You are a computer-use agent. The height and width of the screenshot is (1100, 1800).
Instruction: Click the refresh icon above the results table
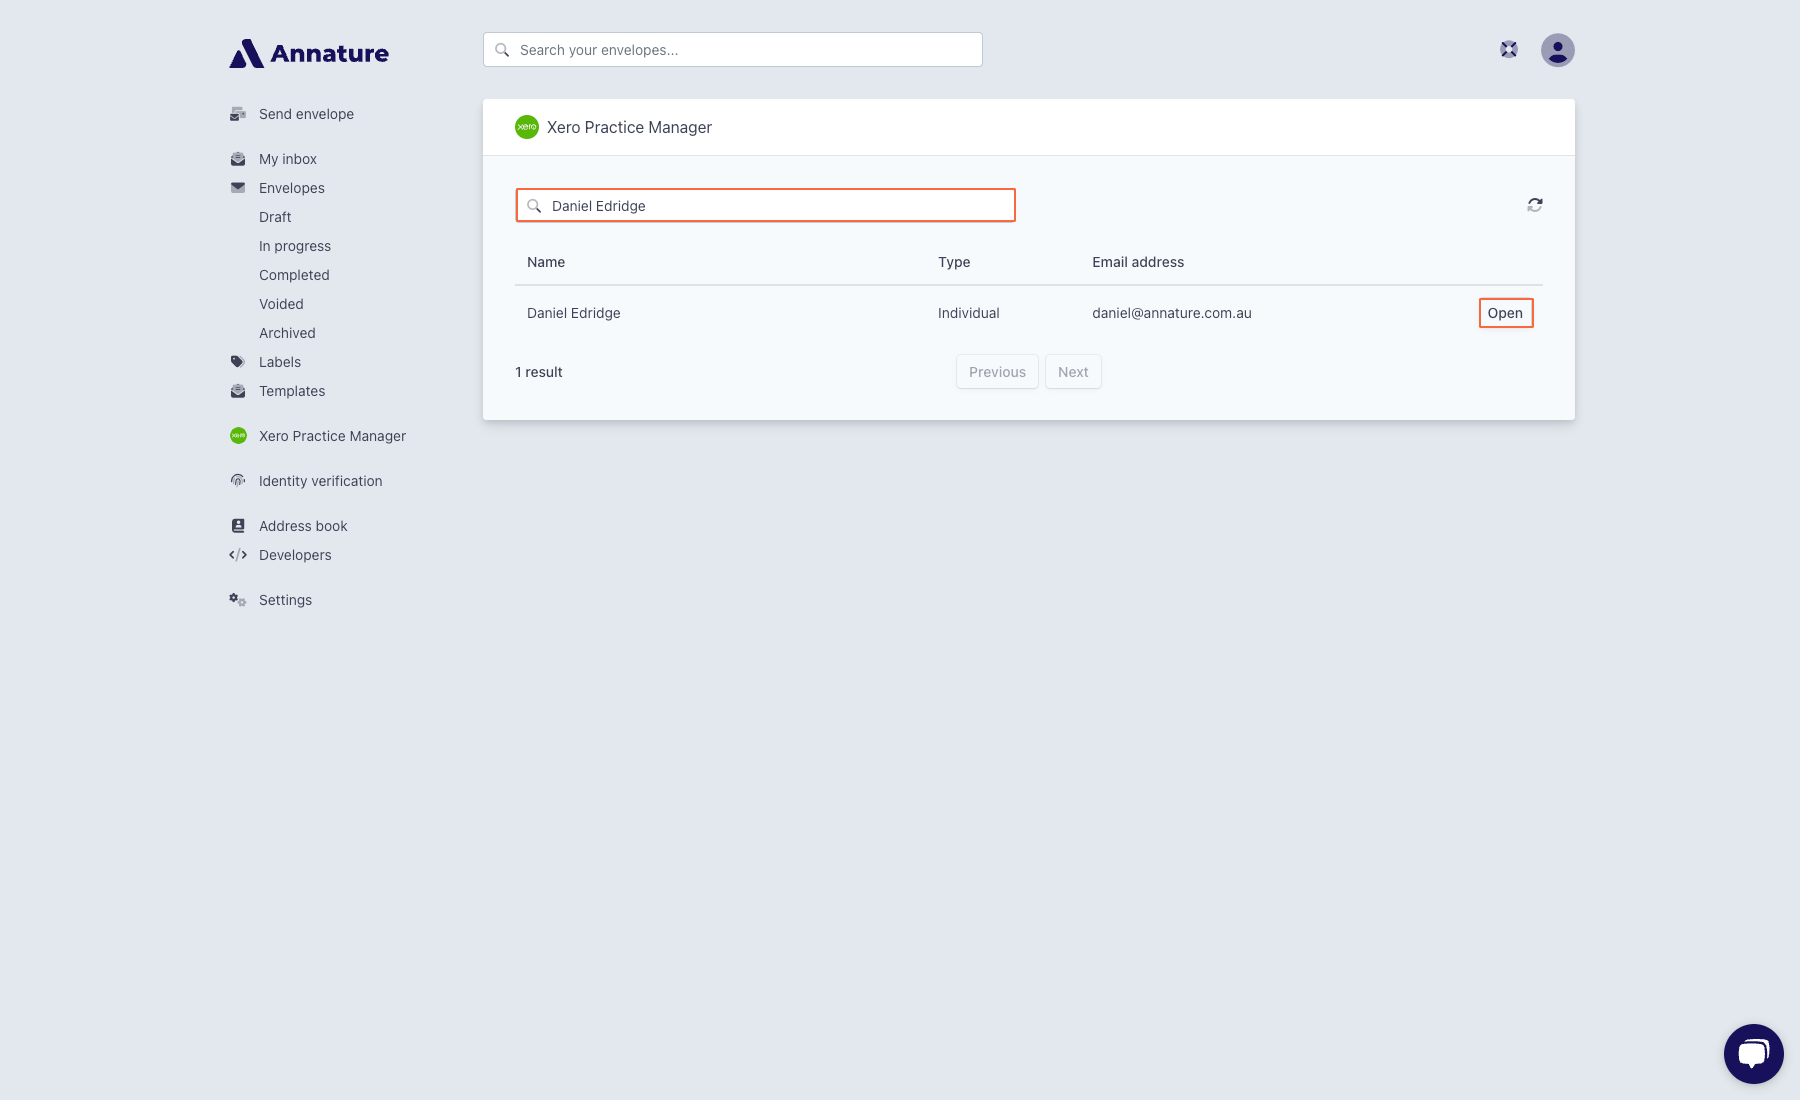[x=1534, y=204]
